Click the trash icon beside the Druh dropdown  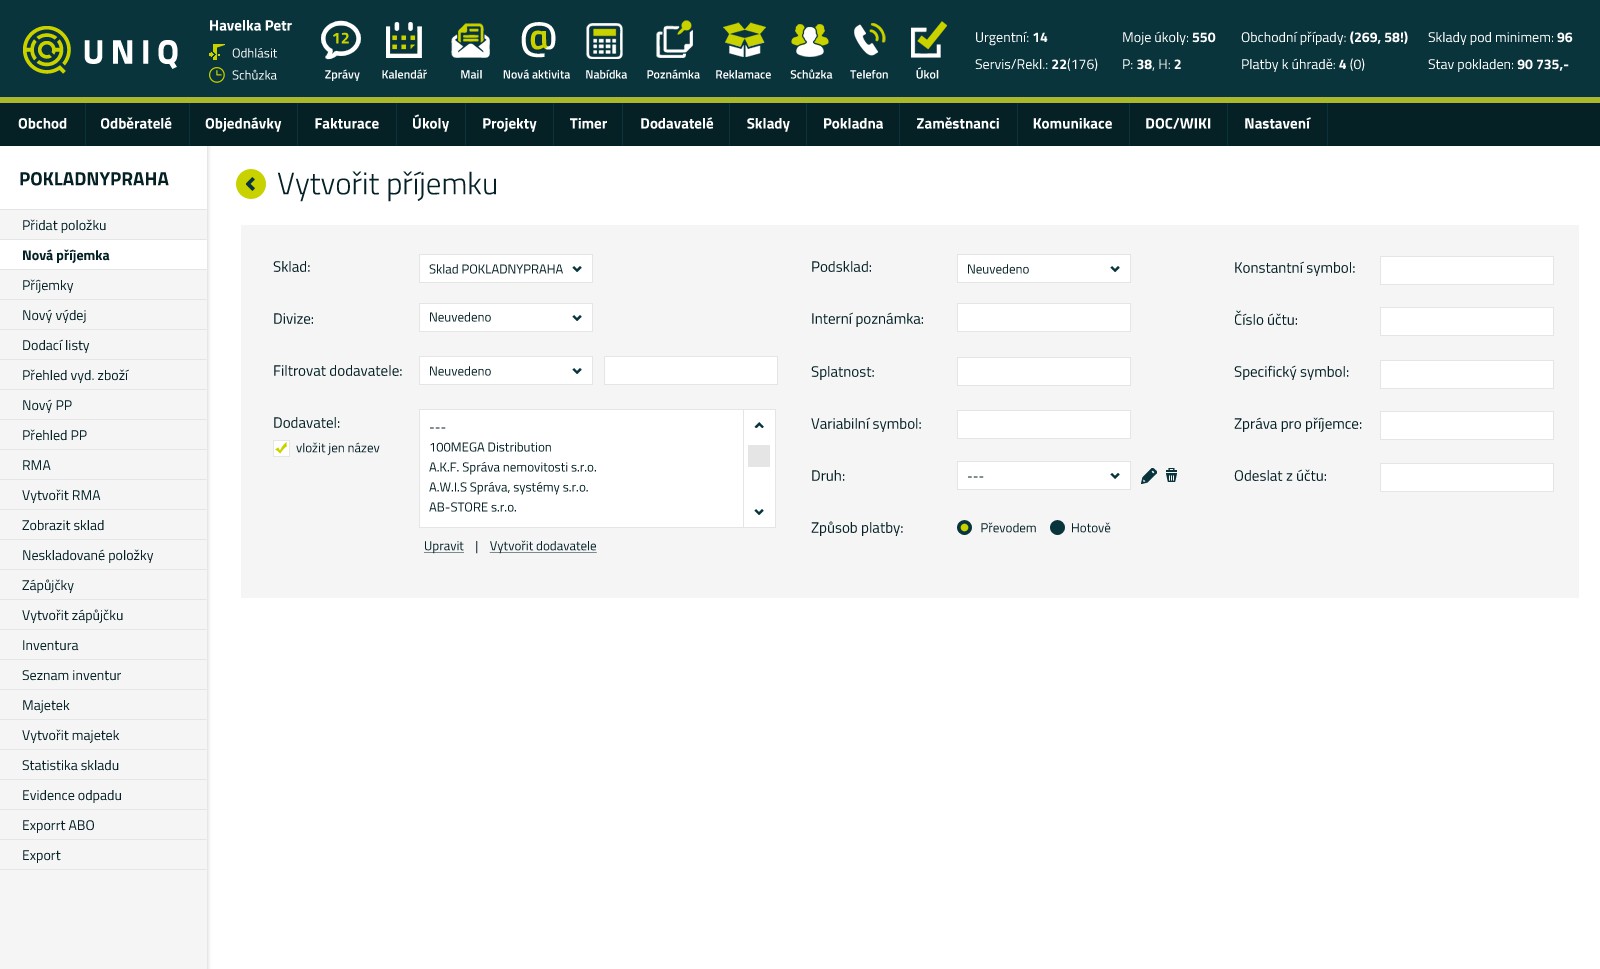pos(1171,476)
